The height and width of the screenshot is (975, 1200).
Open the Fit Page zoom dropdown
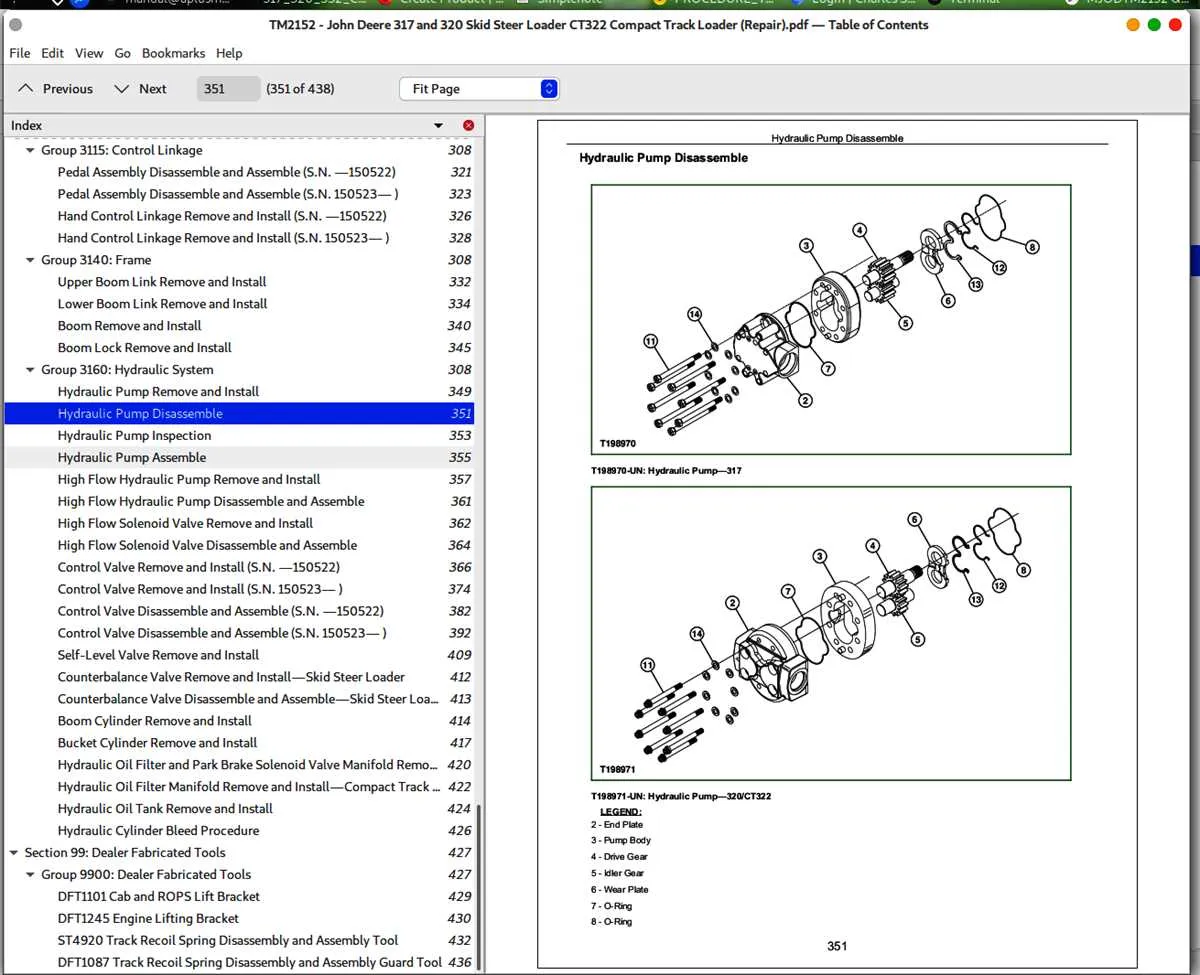tap(479, 89)
